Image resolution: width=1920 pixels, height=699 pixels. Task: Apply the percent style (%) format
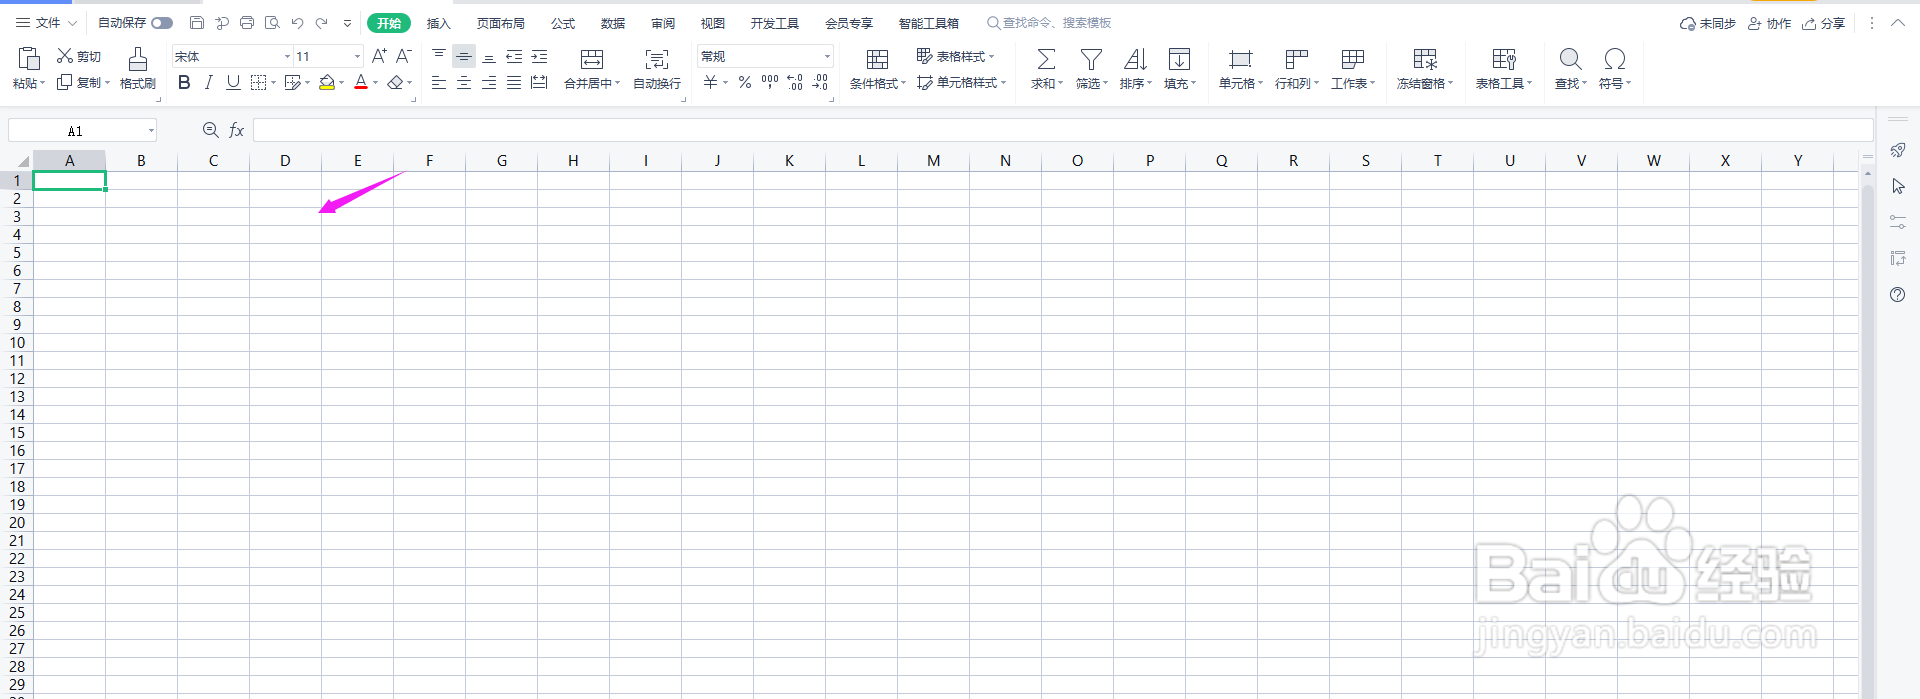pos(745,83)
